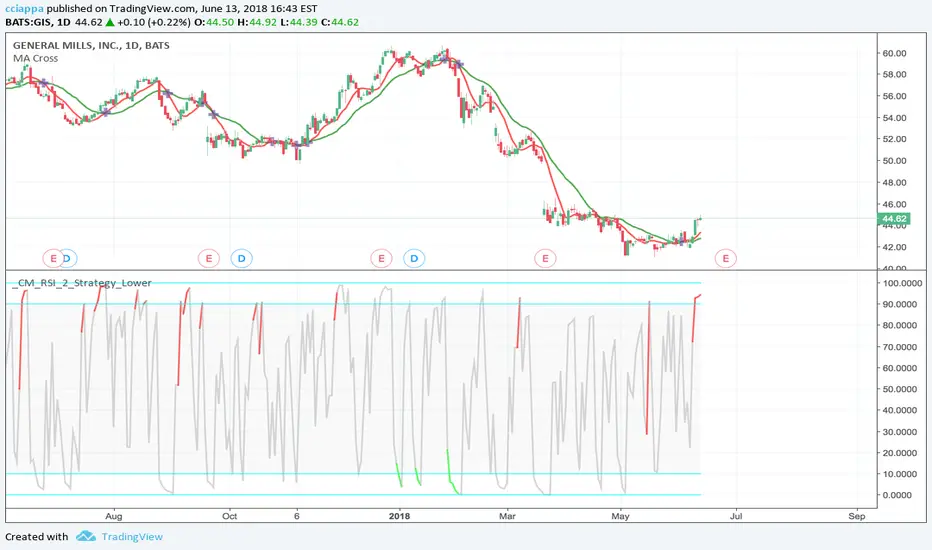
Task: Click the 58.00 price axis label
Action: (894, 74)
